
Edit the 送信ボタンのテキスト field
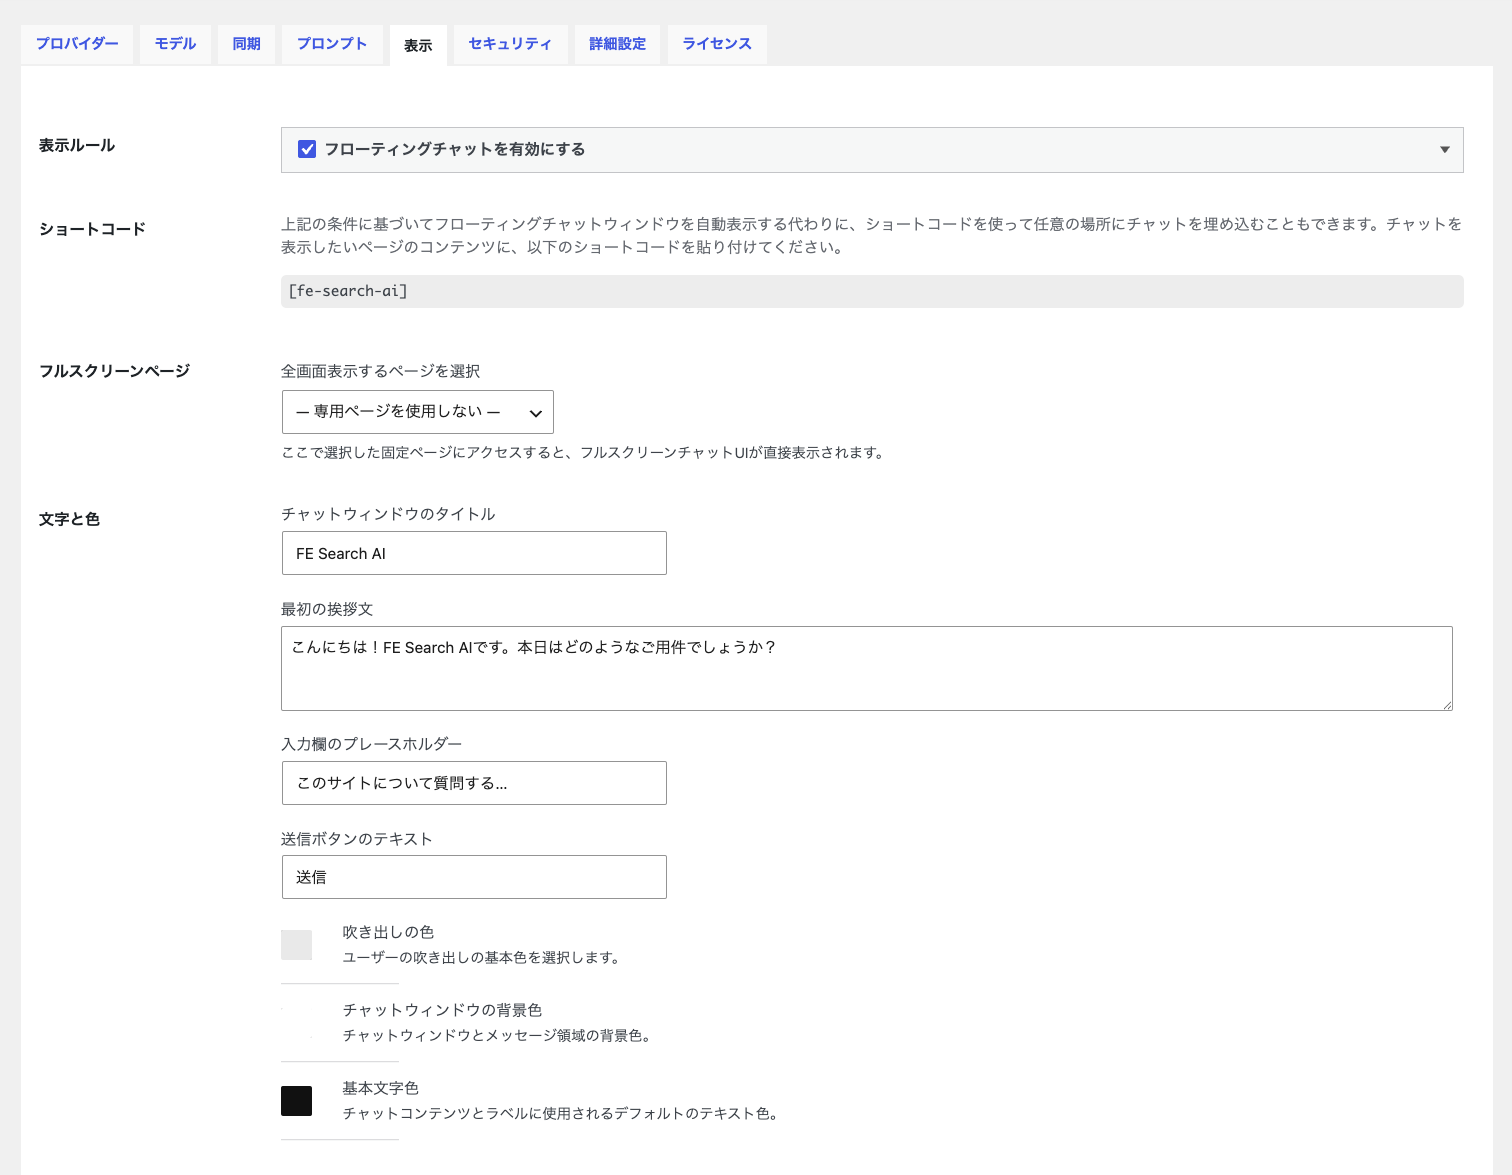(x=474, y=877)
